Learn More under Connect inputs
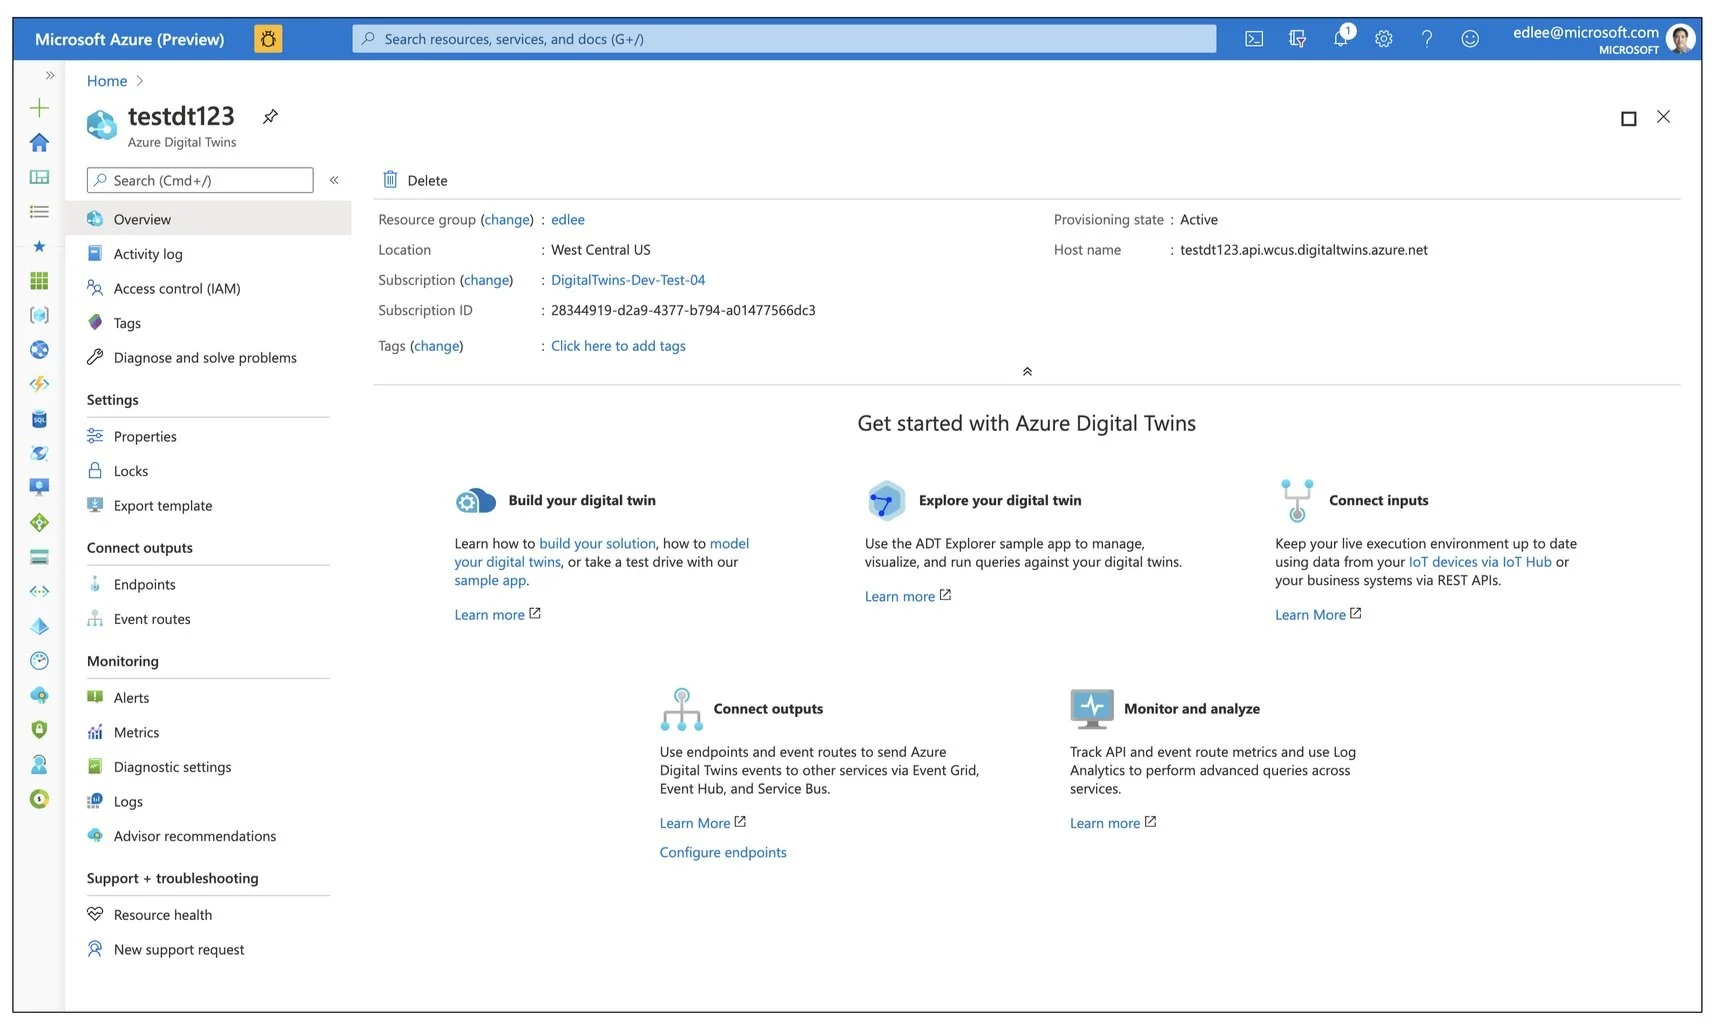Screen dimensions: 1719x1035 point(1318,615)
